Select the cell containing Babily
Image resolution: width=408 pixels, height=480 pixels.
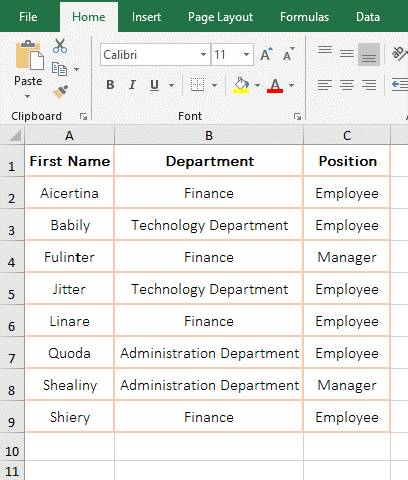click(69, 225)
